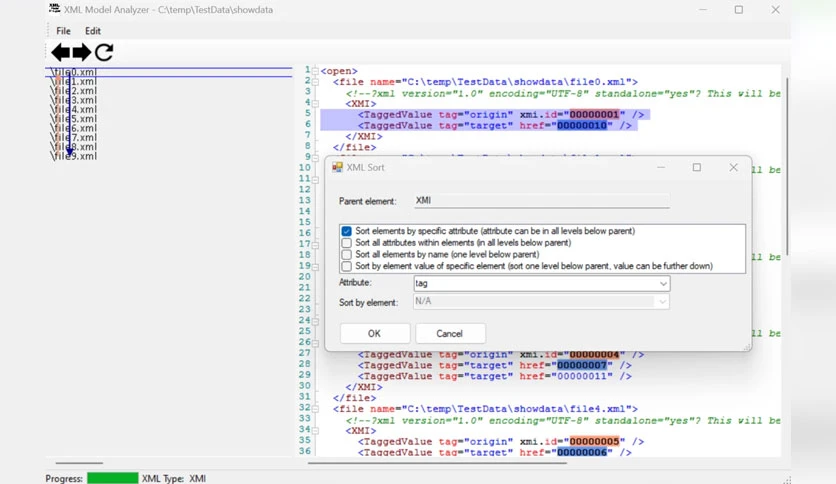Open the Attribute dropdown showing tag
Viewport: 836px width, 484px height.
click(542, 284)
